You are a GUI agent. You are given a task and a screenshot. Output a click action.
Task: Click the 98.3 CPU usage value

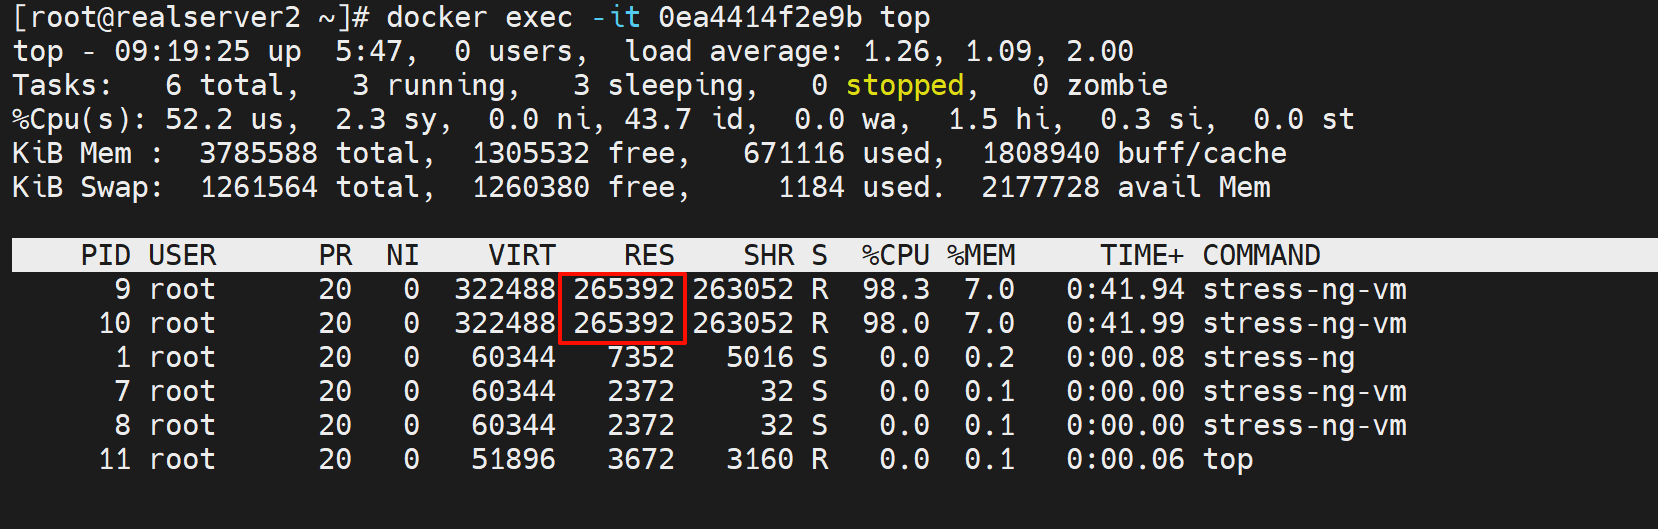[895, 289]
